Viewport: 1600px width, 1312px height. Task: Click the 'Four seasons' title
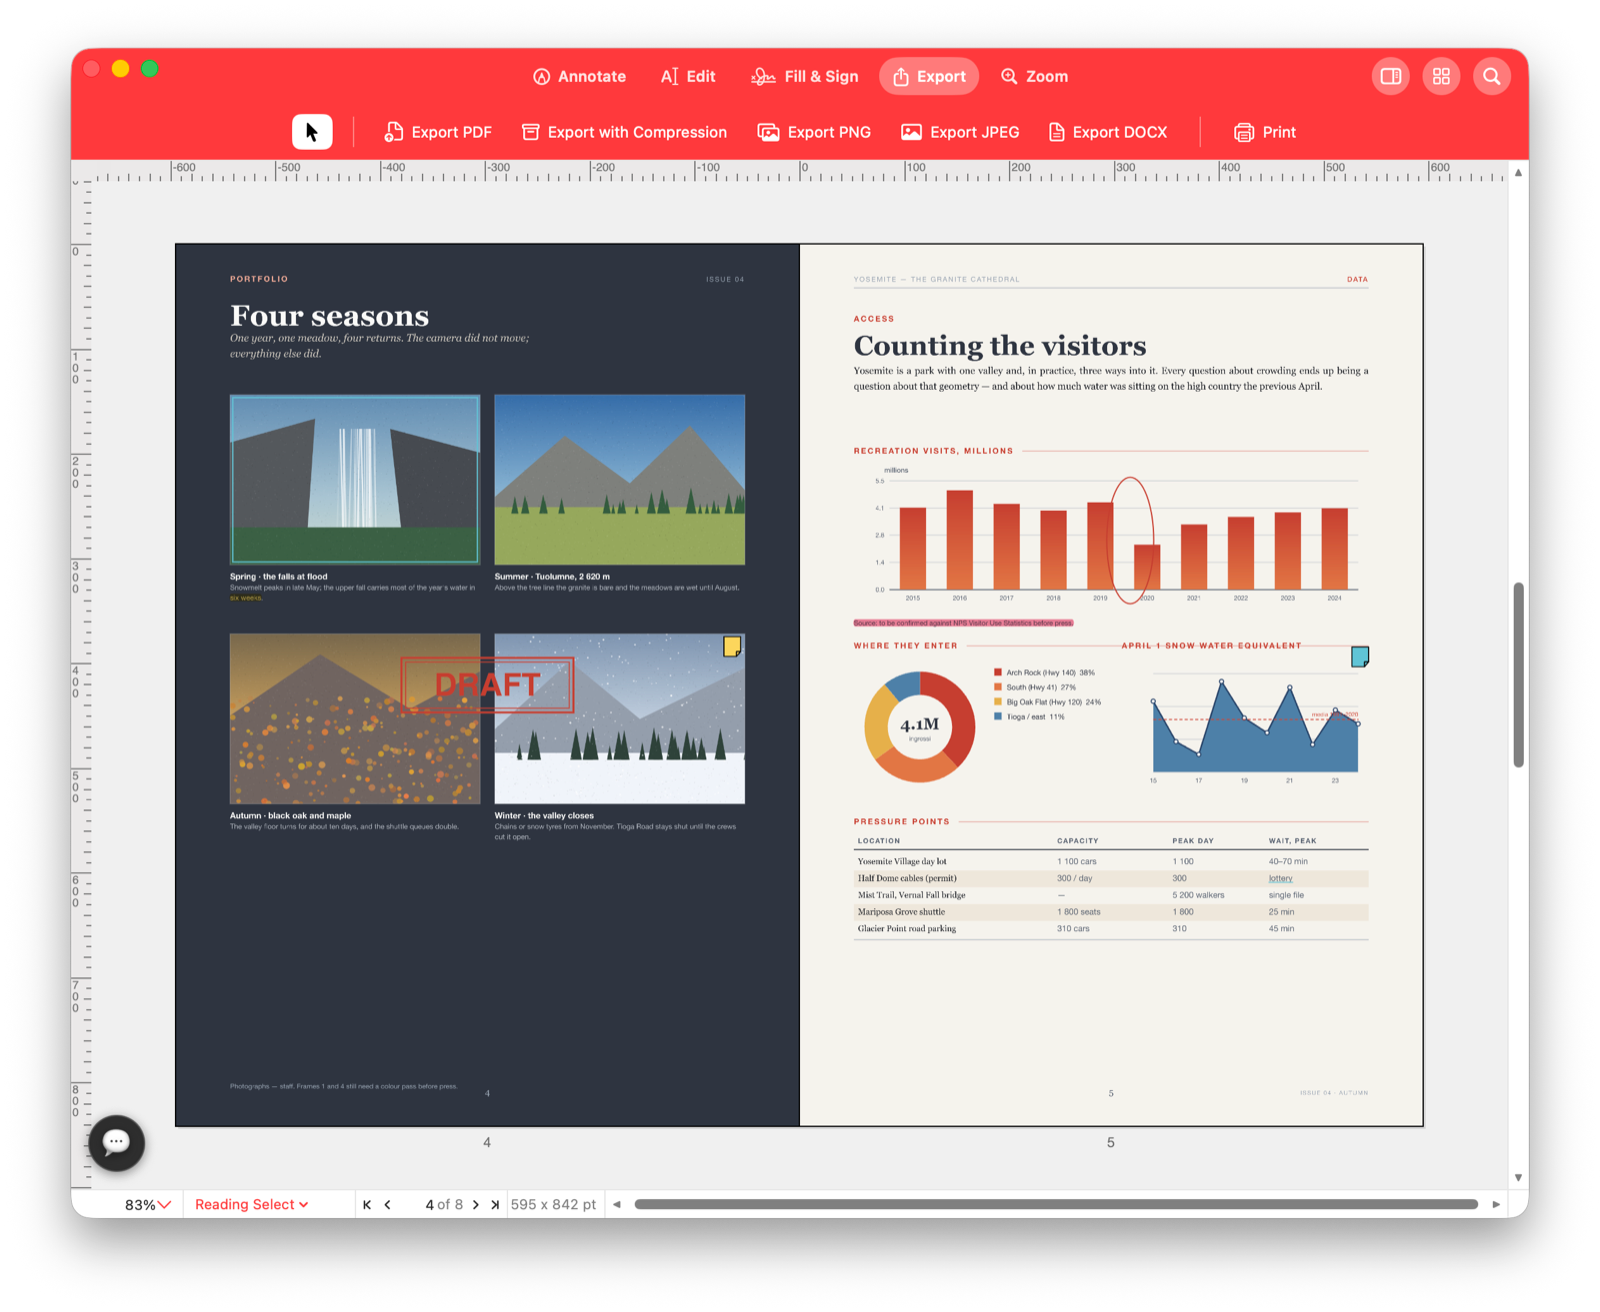point(330,316)
